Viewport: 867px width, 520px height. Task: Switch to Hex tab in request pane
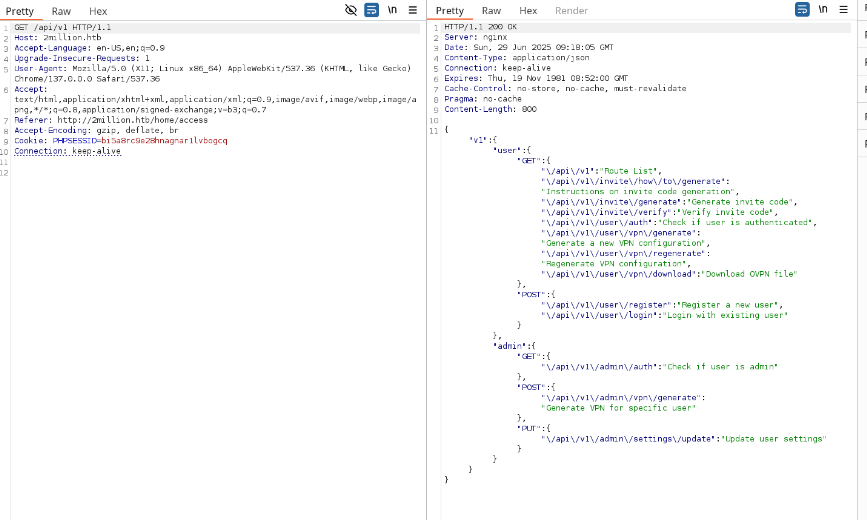pos(98,11)
